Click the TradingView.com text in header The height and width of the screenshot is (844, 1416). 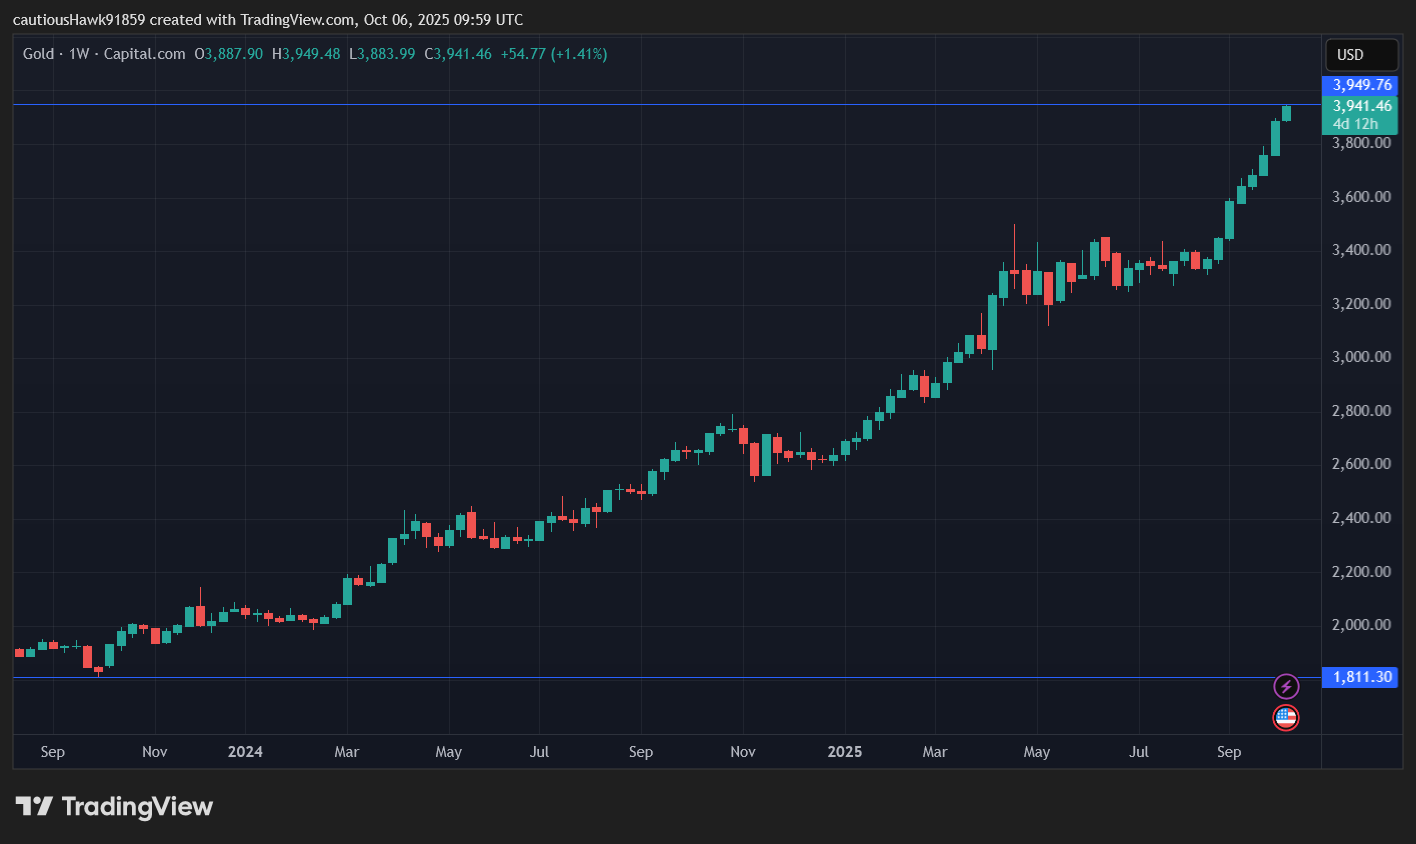pos(299,20)
